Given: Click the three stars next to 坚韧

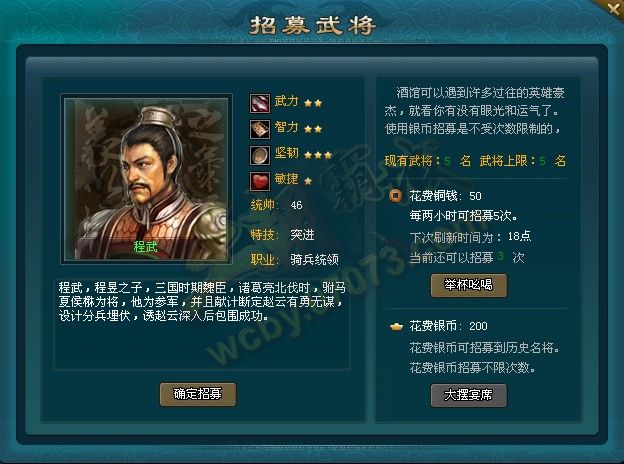Looking at the screenshot, I should [318, 155].
